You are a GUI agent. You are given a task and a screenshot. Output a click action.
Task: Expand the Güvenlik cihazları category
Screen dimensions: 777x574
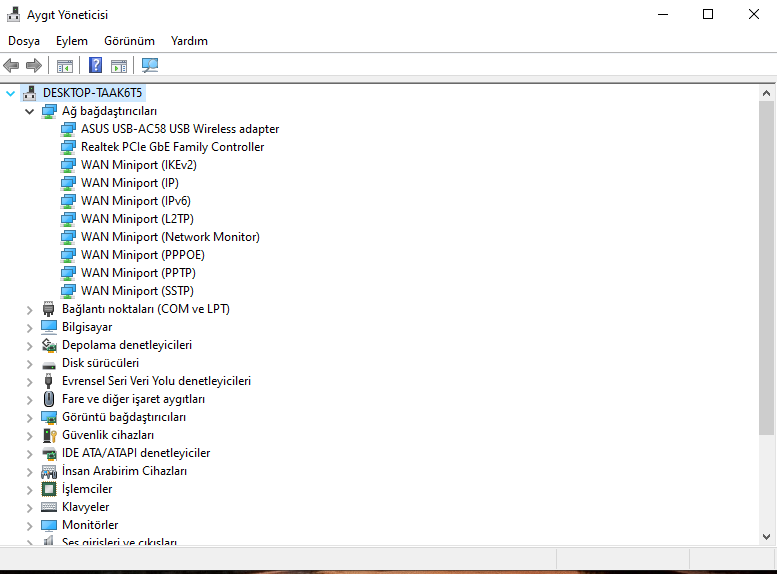[29, 436]
